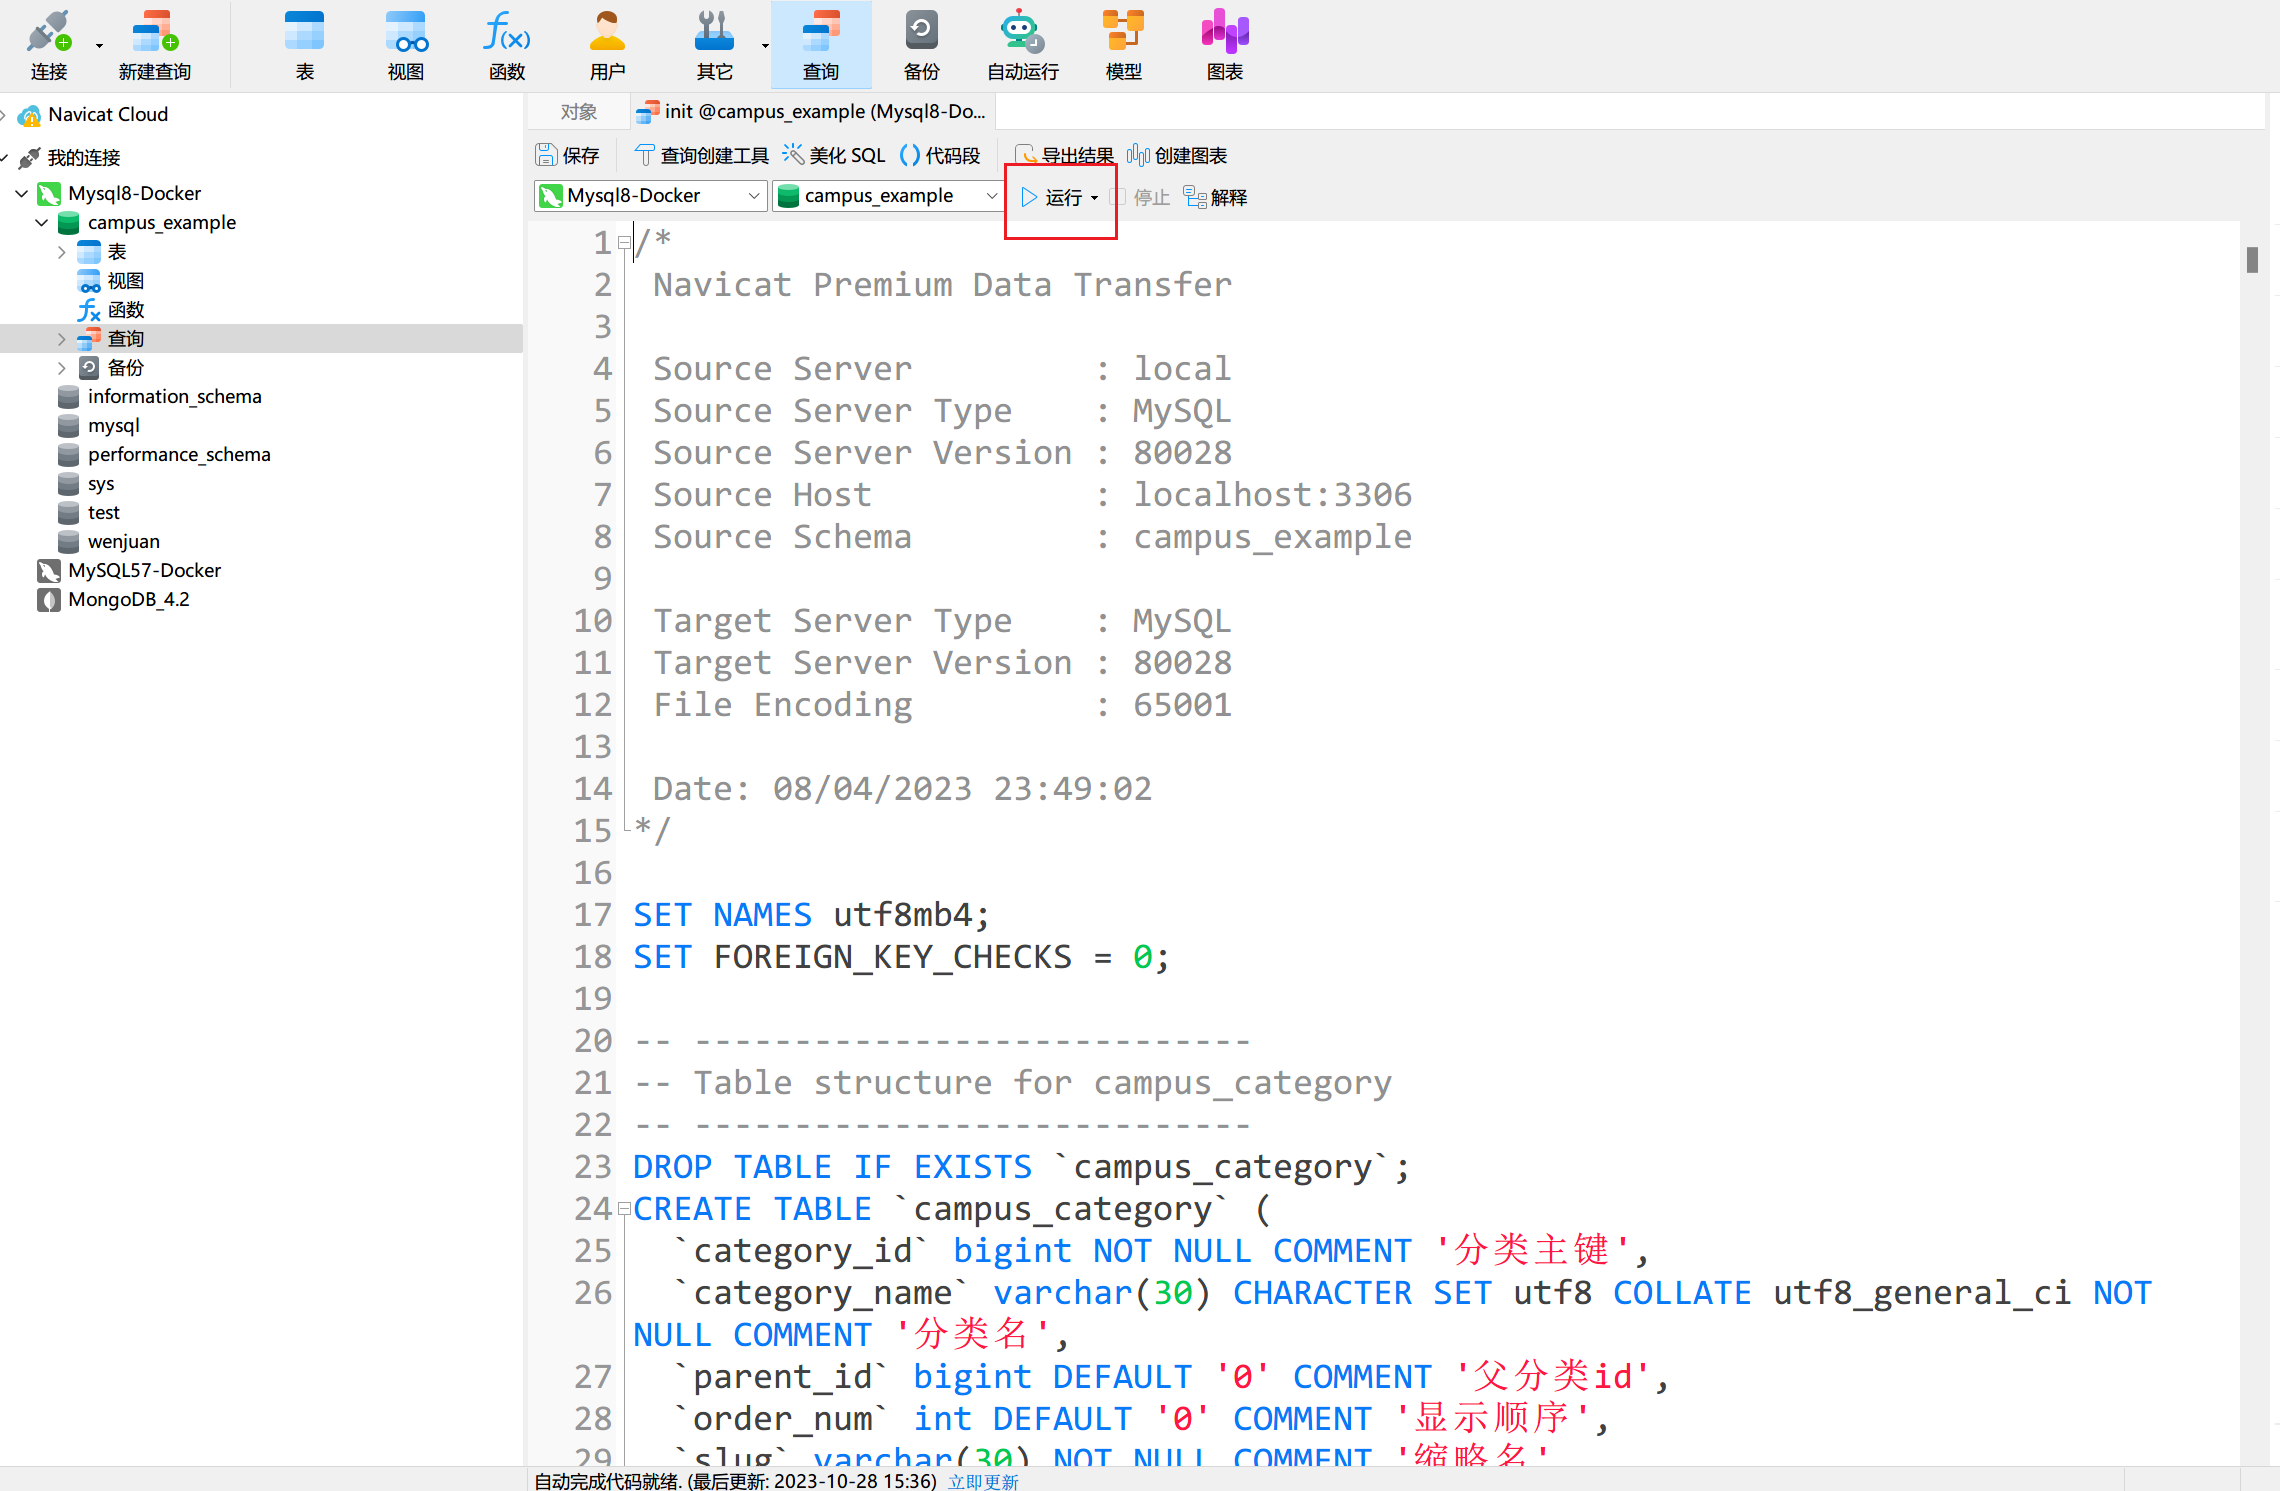The image size is (2280, 1491).
Task: Click the Stop (停止) button
Action: tap(1140, 197)
